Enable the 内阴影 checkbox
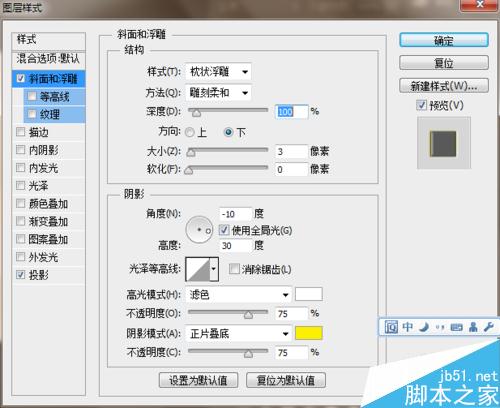Image resolution: width=500 pixels, height=408 pixels. click(x=21, y=150)
